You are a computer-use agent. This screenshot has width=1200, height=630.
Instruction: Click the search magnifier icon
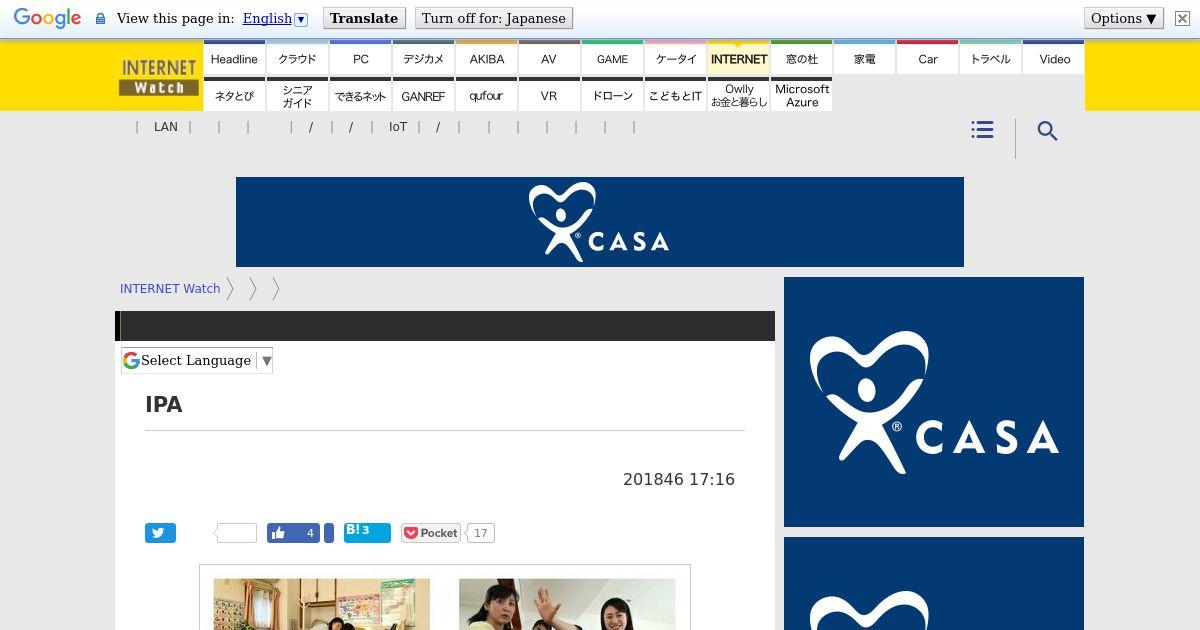[1047, 131]
